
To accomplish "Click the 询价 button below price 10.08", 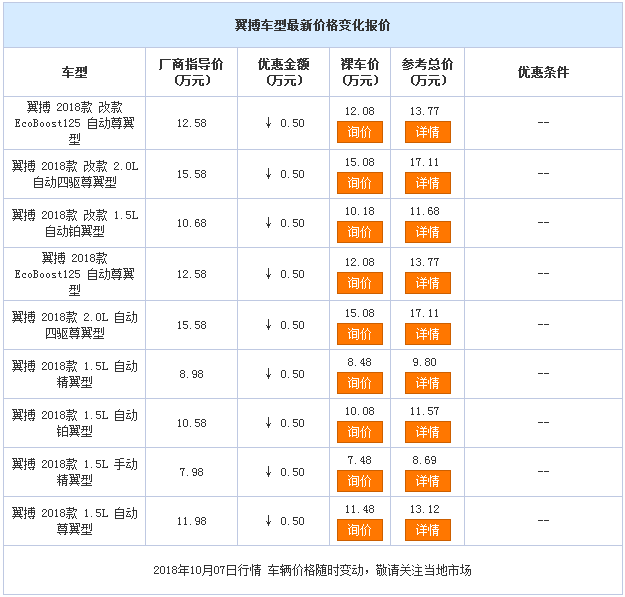I will point(360,432).
